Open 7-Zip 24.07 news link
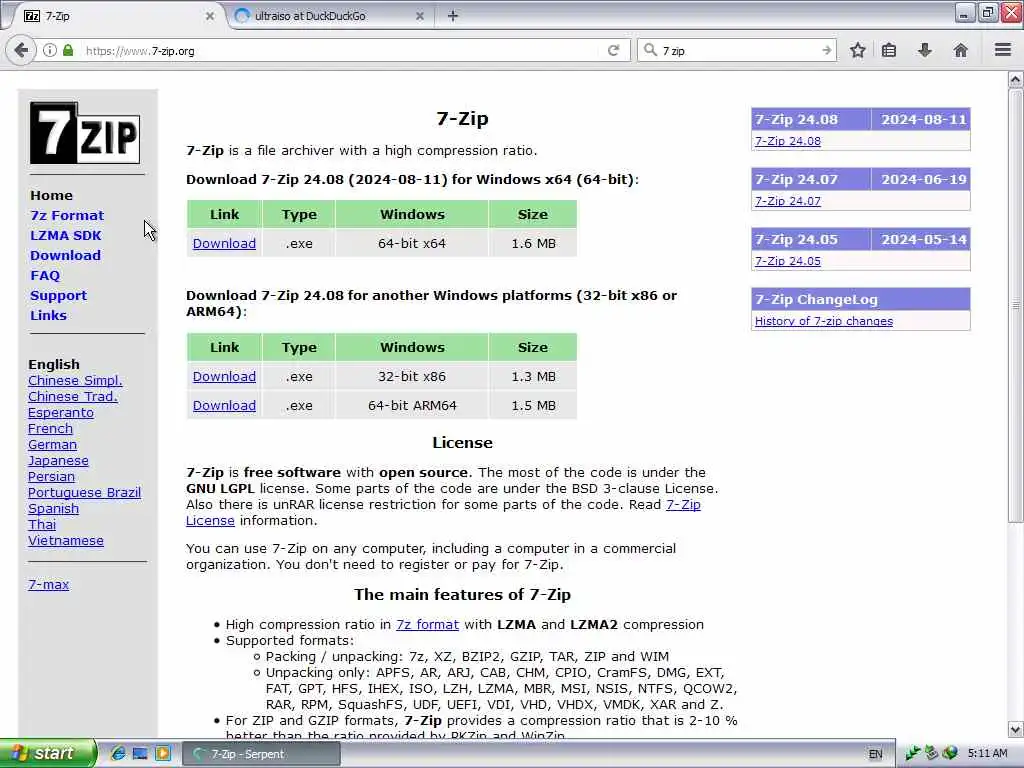The height and width of the screenshot is (768, 1024). (x=788, y=201)
